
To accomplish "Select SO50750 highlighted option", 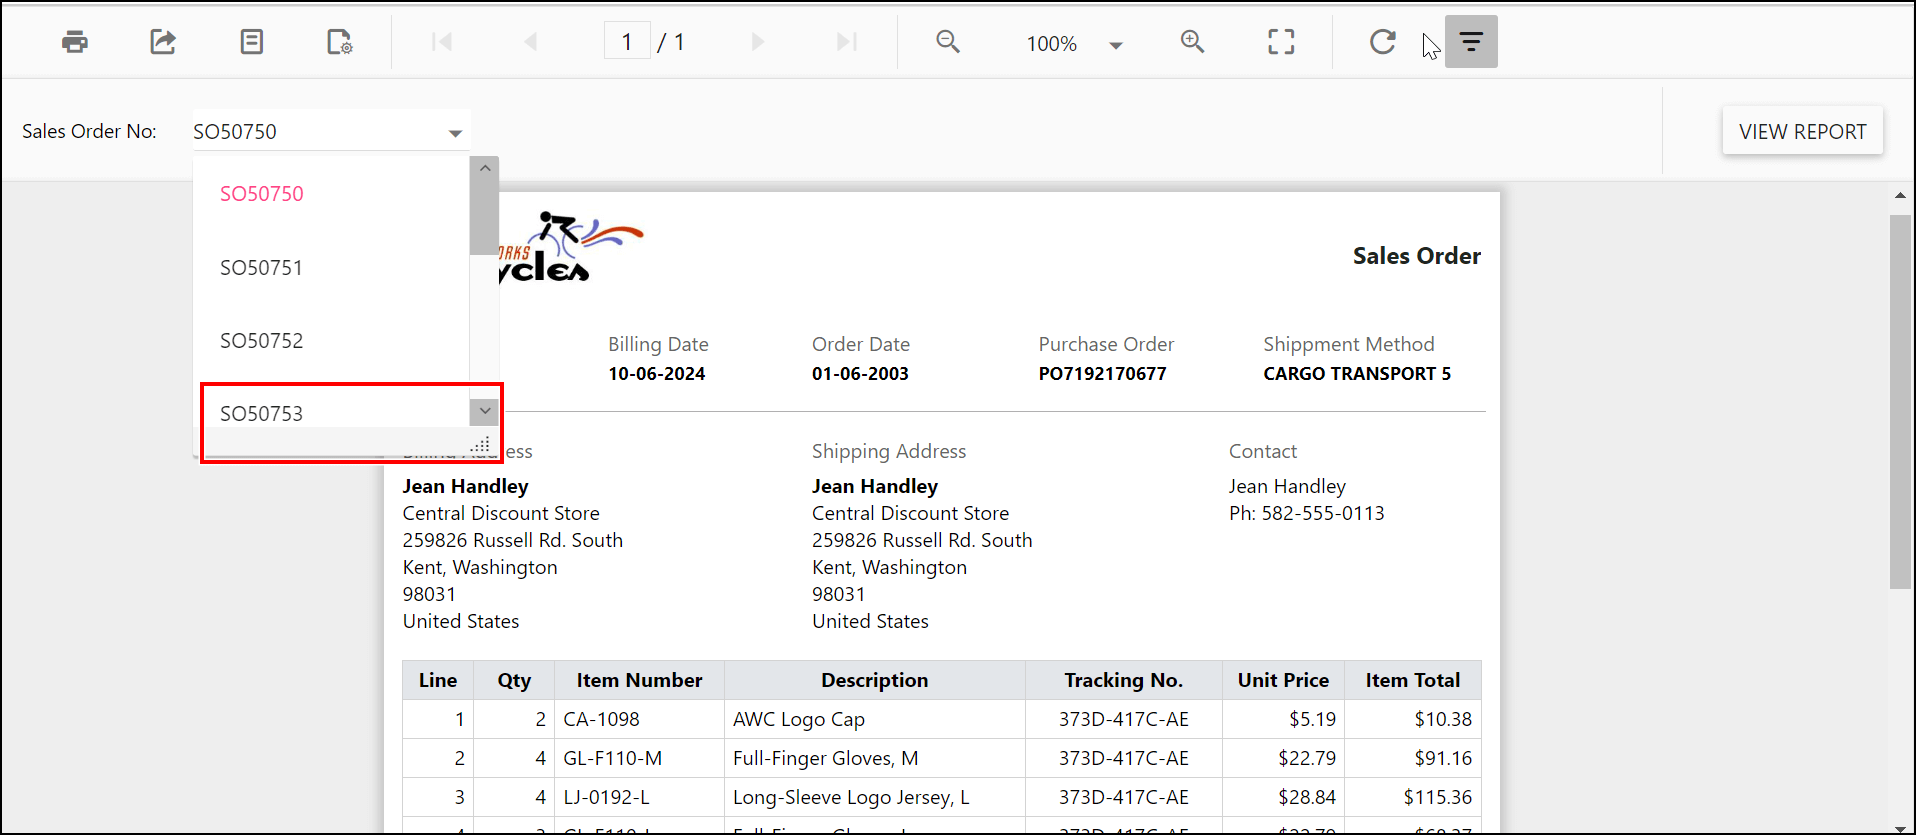I will point(262,194).
